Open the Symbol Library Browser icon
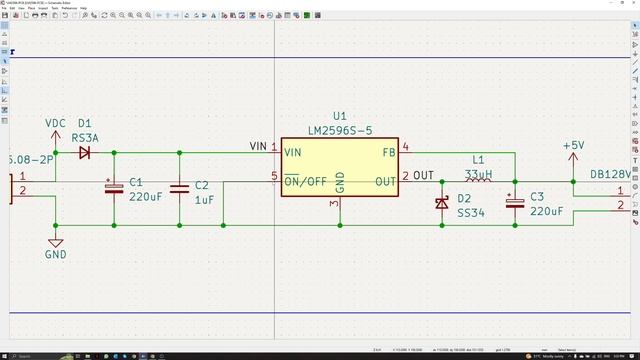The width and height of the screenshot is (640, 360). 233,15
